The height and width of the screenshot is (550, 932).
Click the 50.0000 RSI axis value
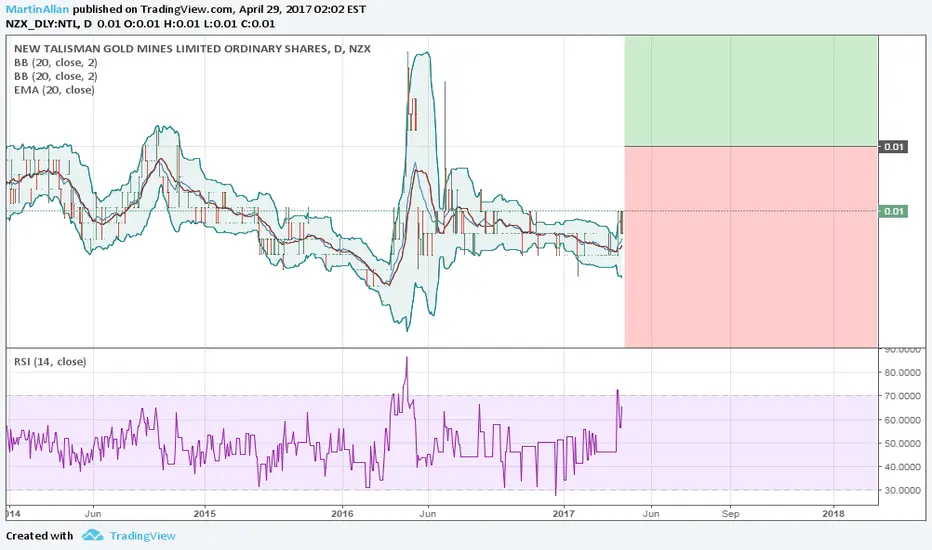[903, 444]
